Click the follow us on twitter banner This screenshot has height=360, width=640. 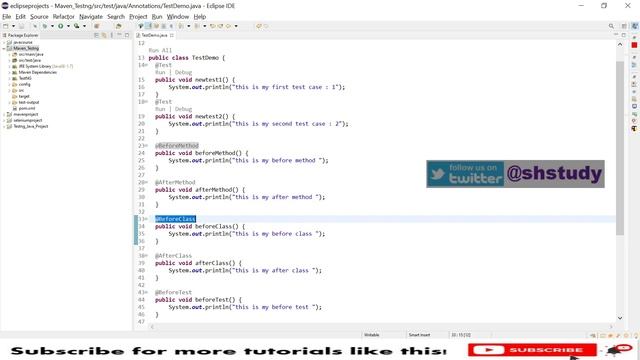pyautogui.click(x=515, y=174)
